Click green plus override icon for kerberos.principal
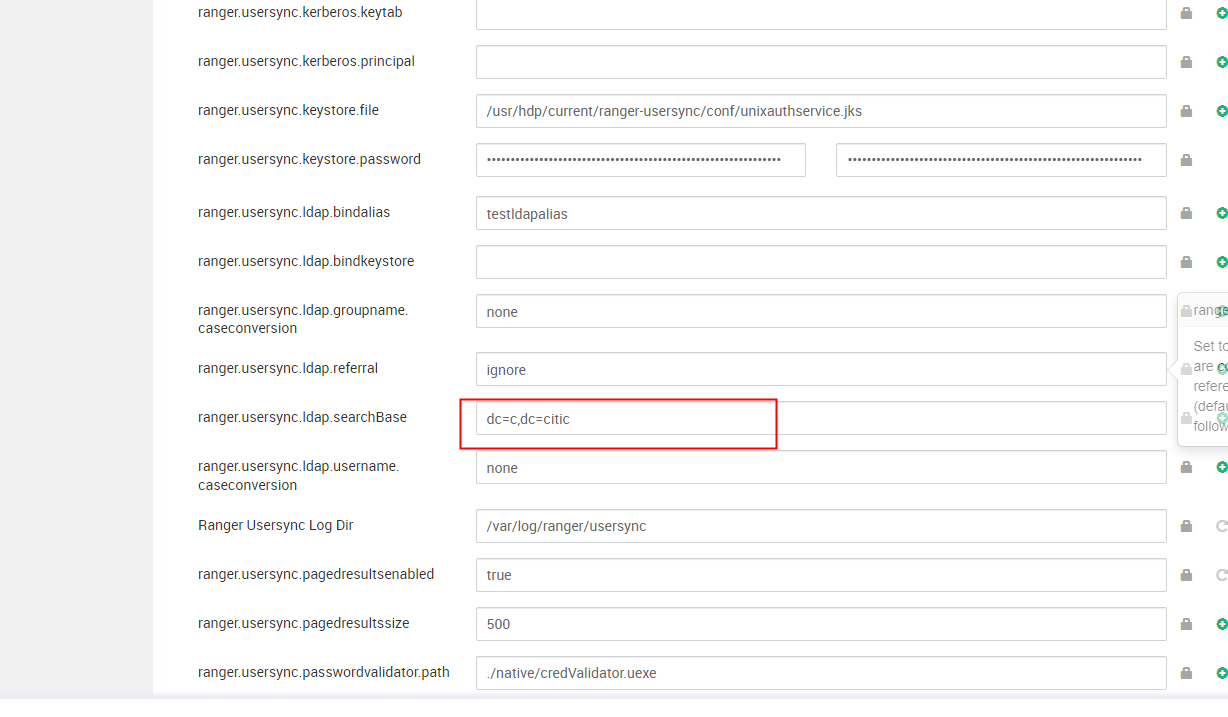 coord(1221,62)
